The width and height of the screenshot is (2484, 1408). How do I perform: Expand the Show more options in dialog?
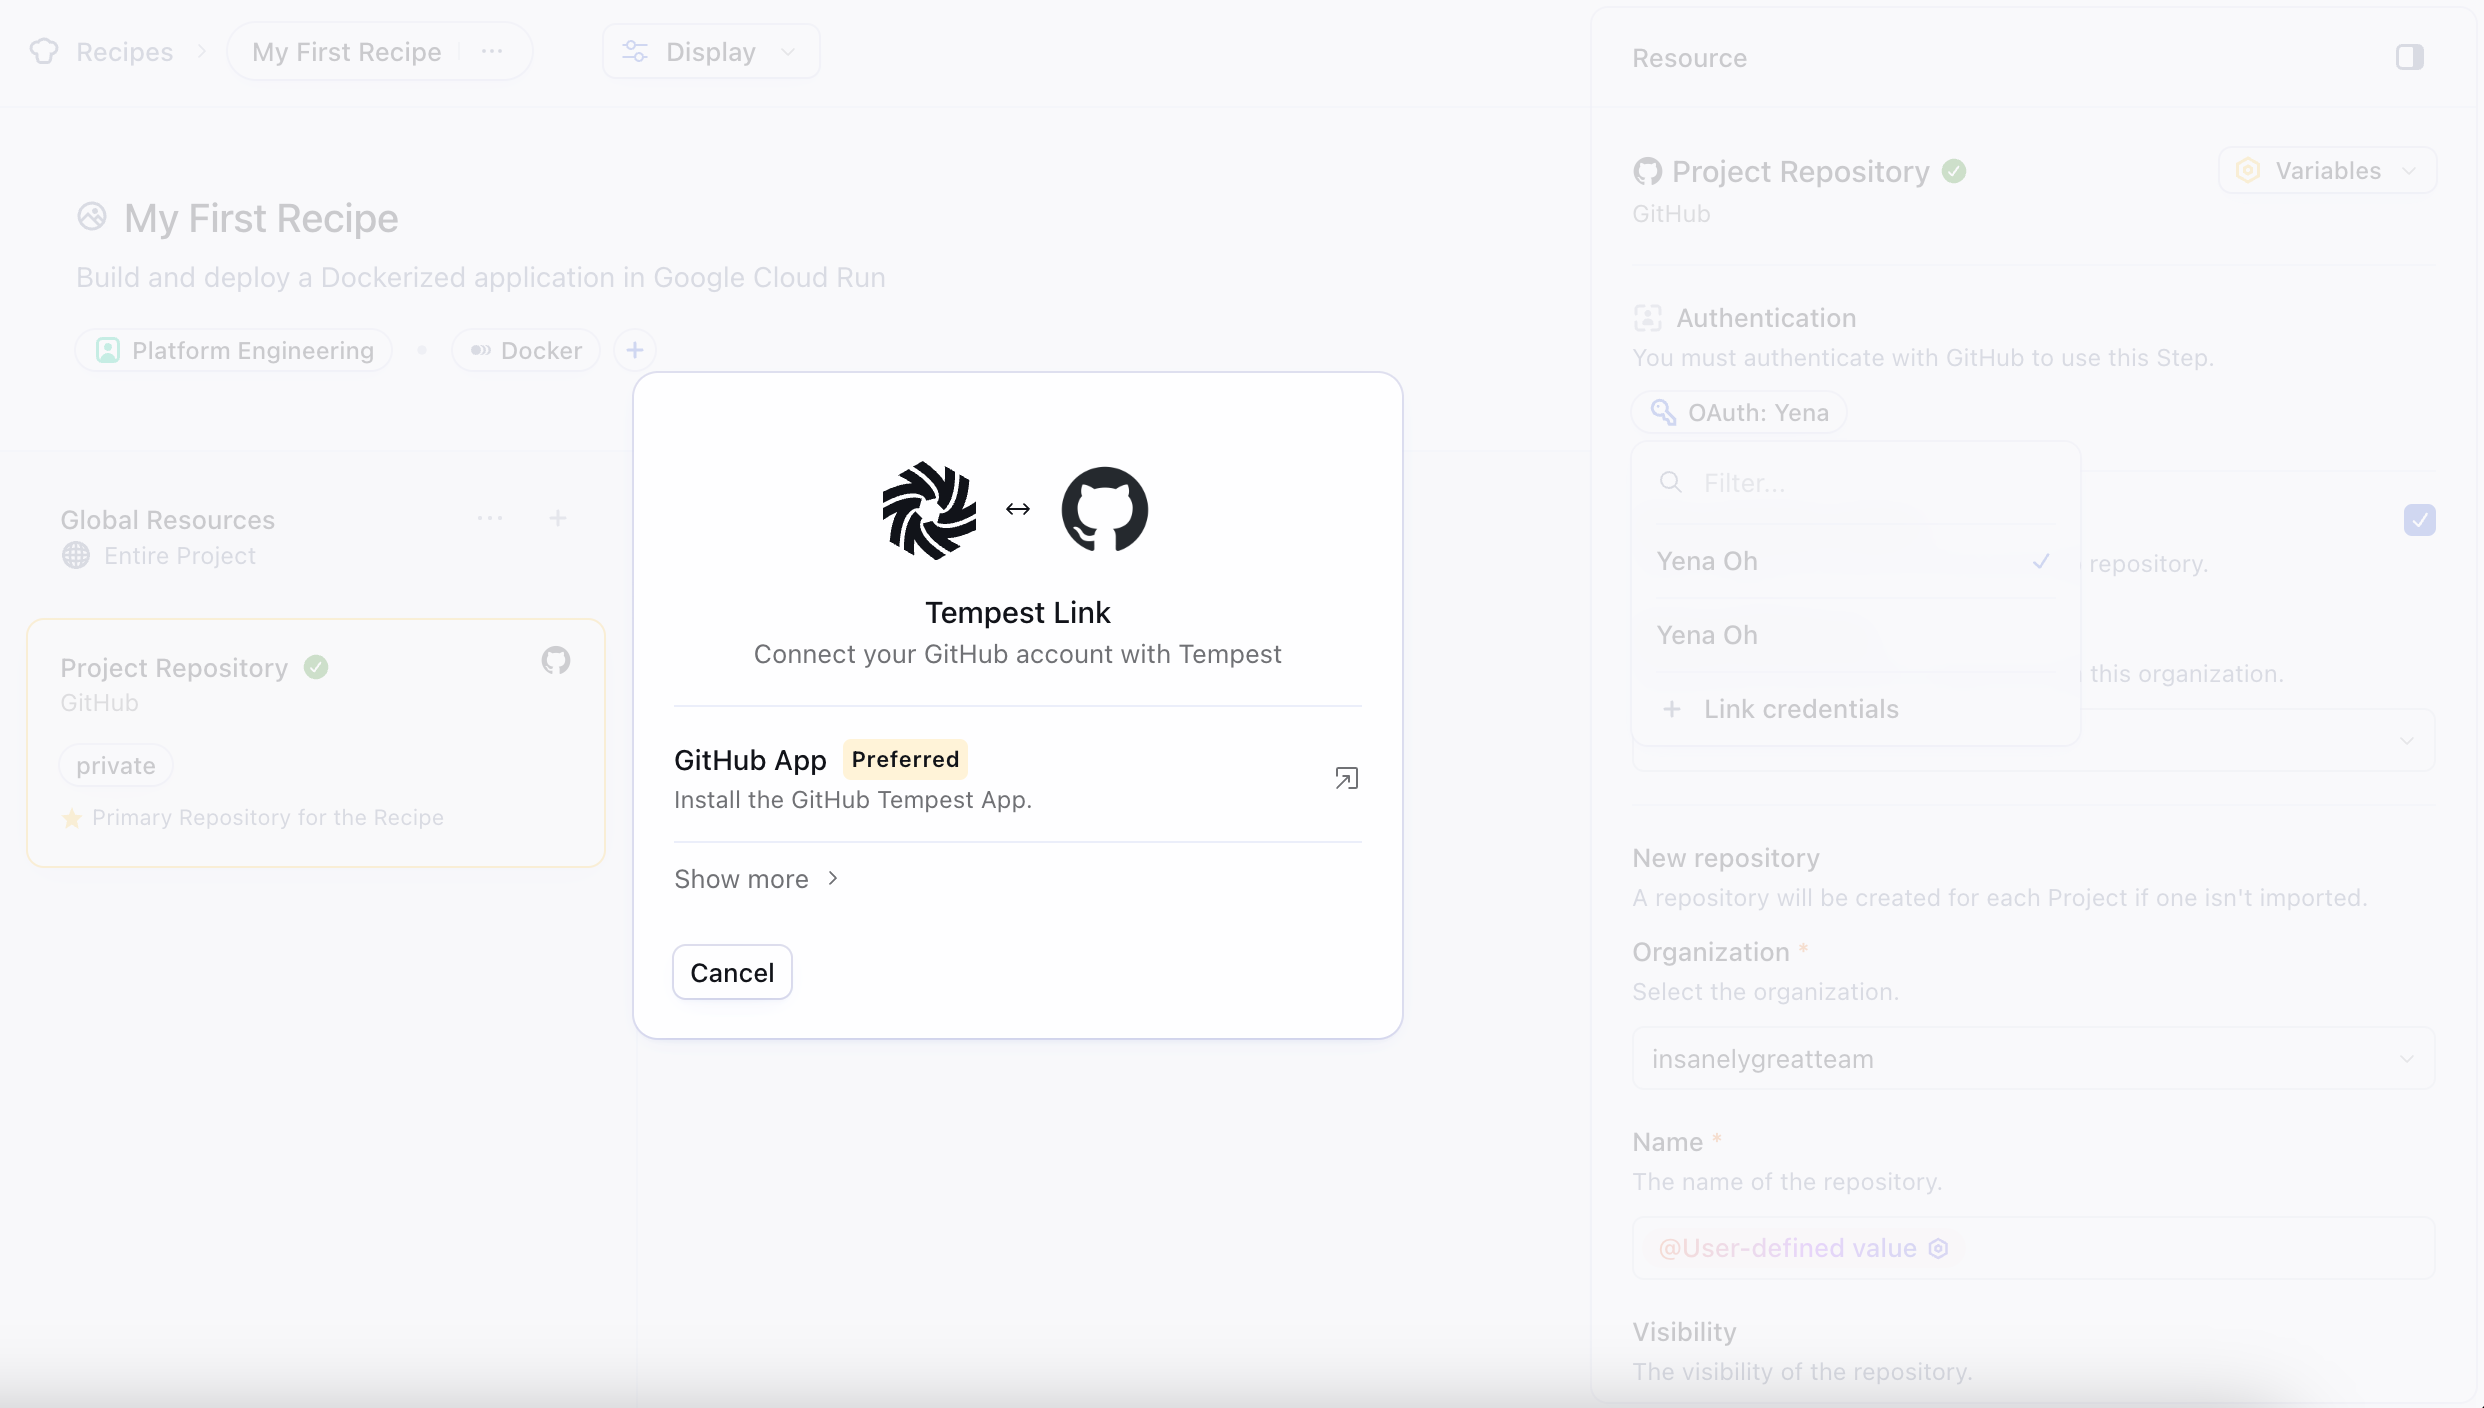tap(757, 879)
